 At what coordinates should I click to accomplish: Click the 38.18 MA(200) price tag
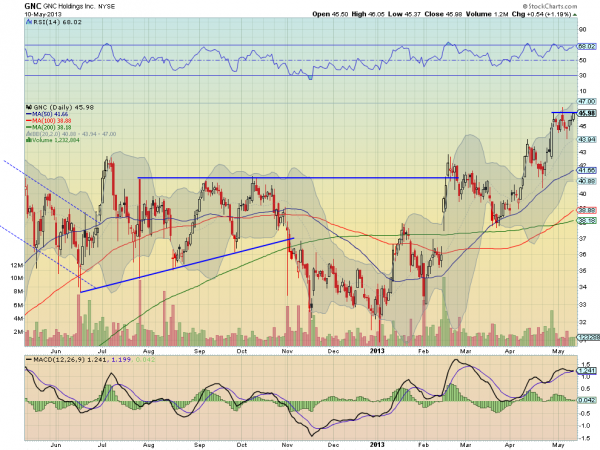click(x=587, y=221)
